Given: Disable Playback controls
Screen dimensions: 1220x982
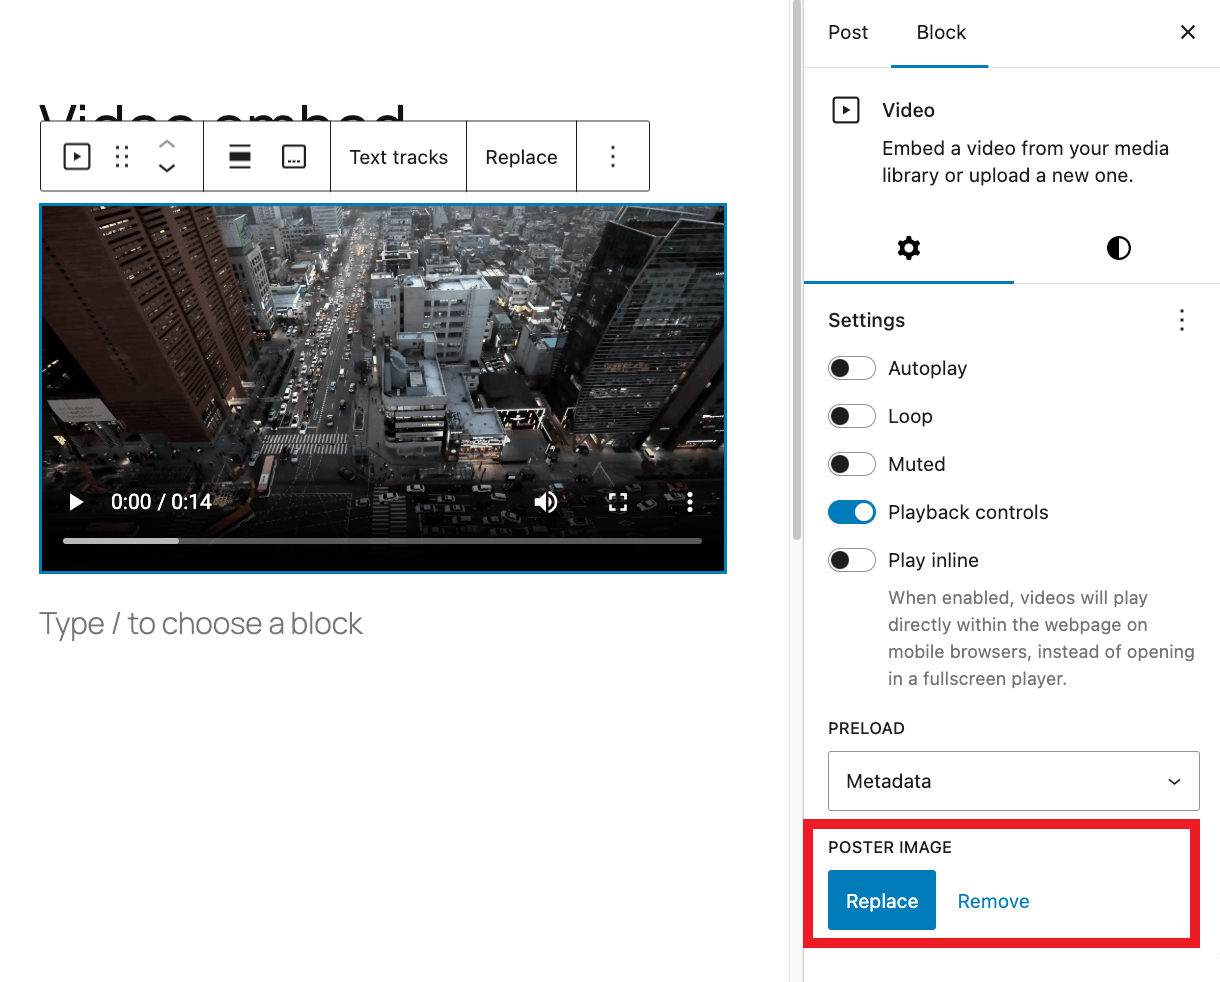Looking at the screenshot, I should tap(851, 512).
